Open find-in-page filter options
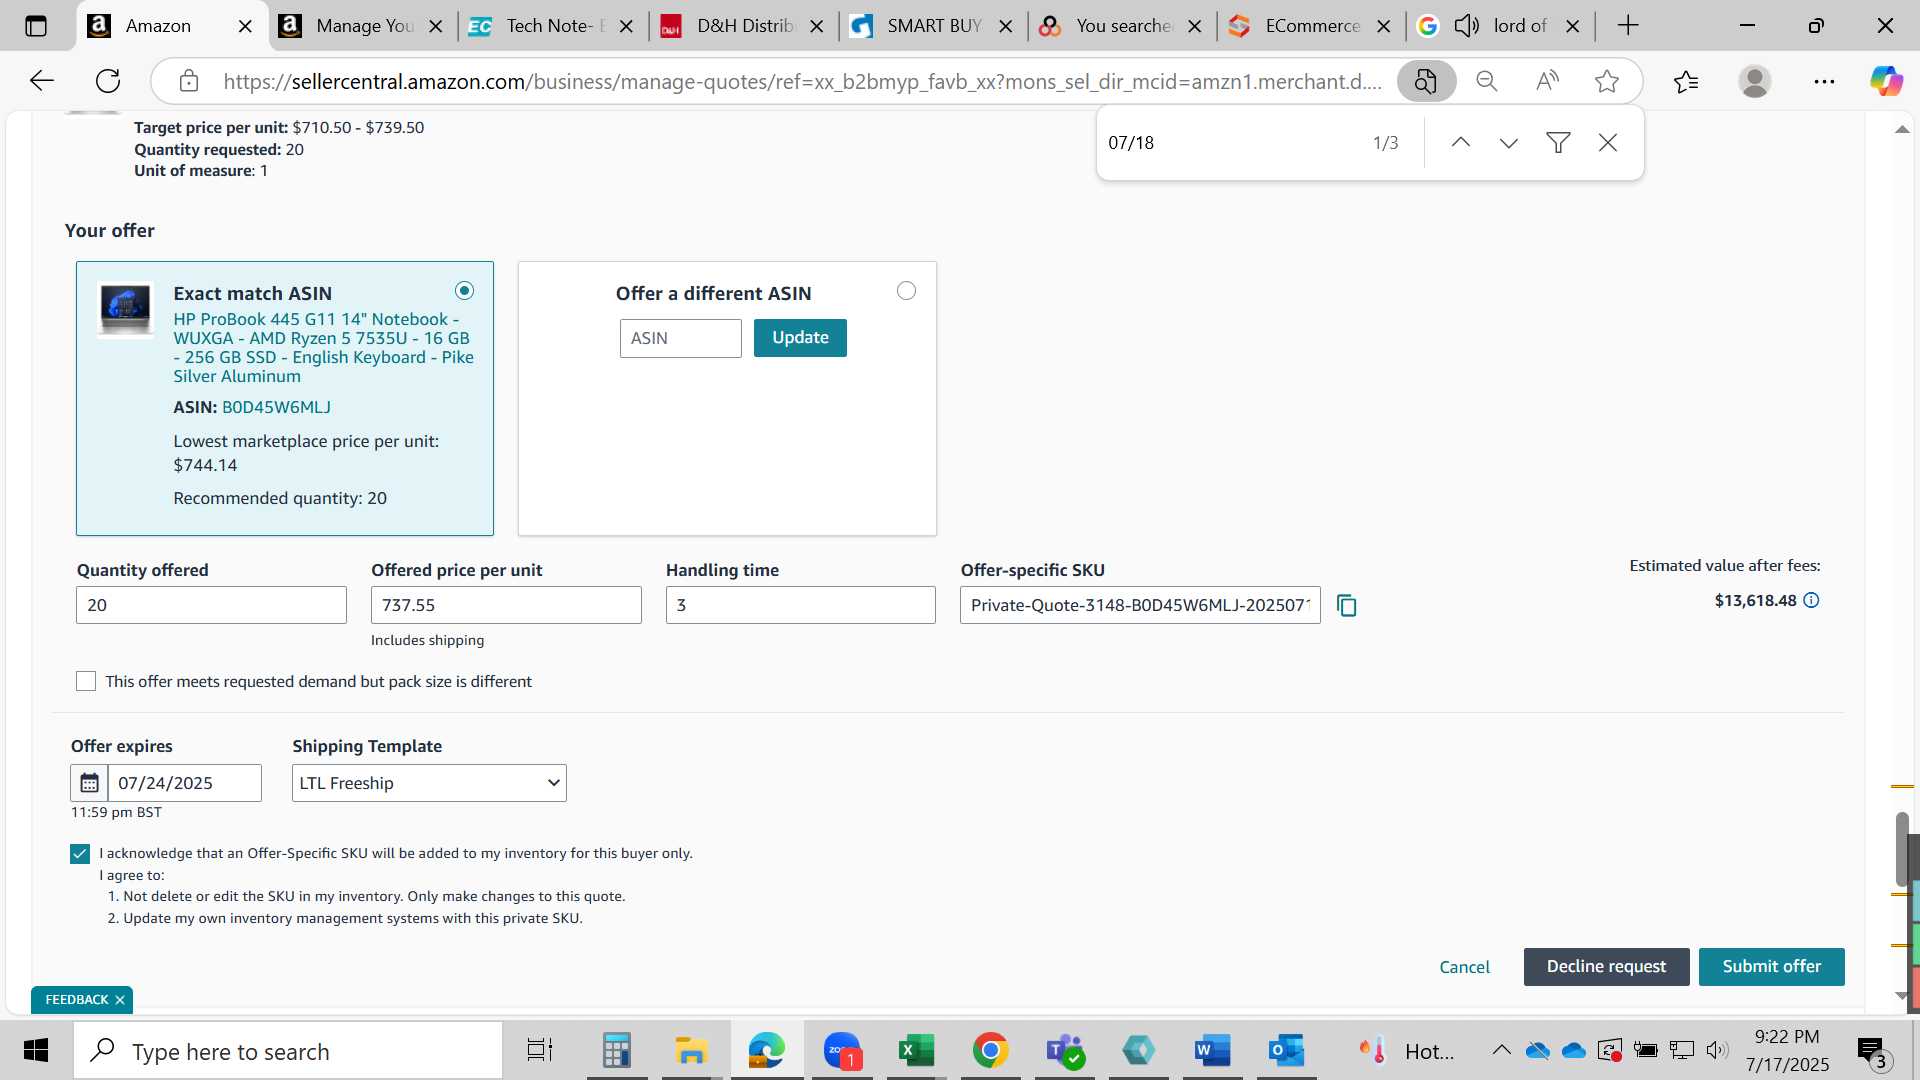The width and height of the screenshot is (1920, 1080). pyautogui.click(x=1558, y=143)
